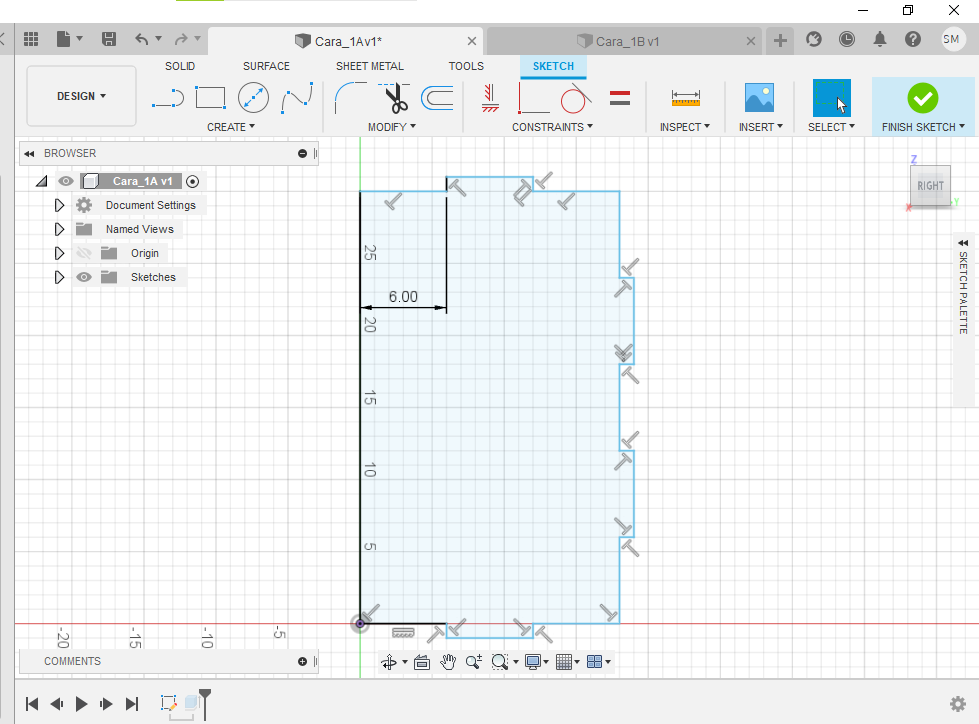The image size is (979, 724).
Task: Expand the Origin node
Action: pos(59,253)
